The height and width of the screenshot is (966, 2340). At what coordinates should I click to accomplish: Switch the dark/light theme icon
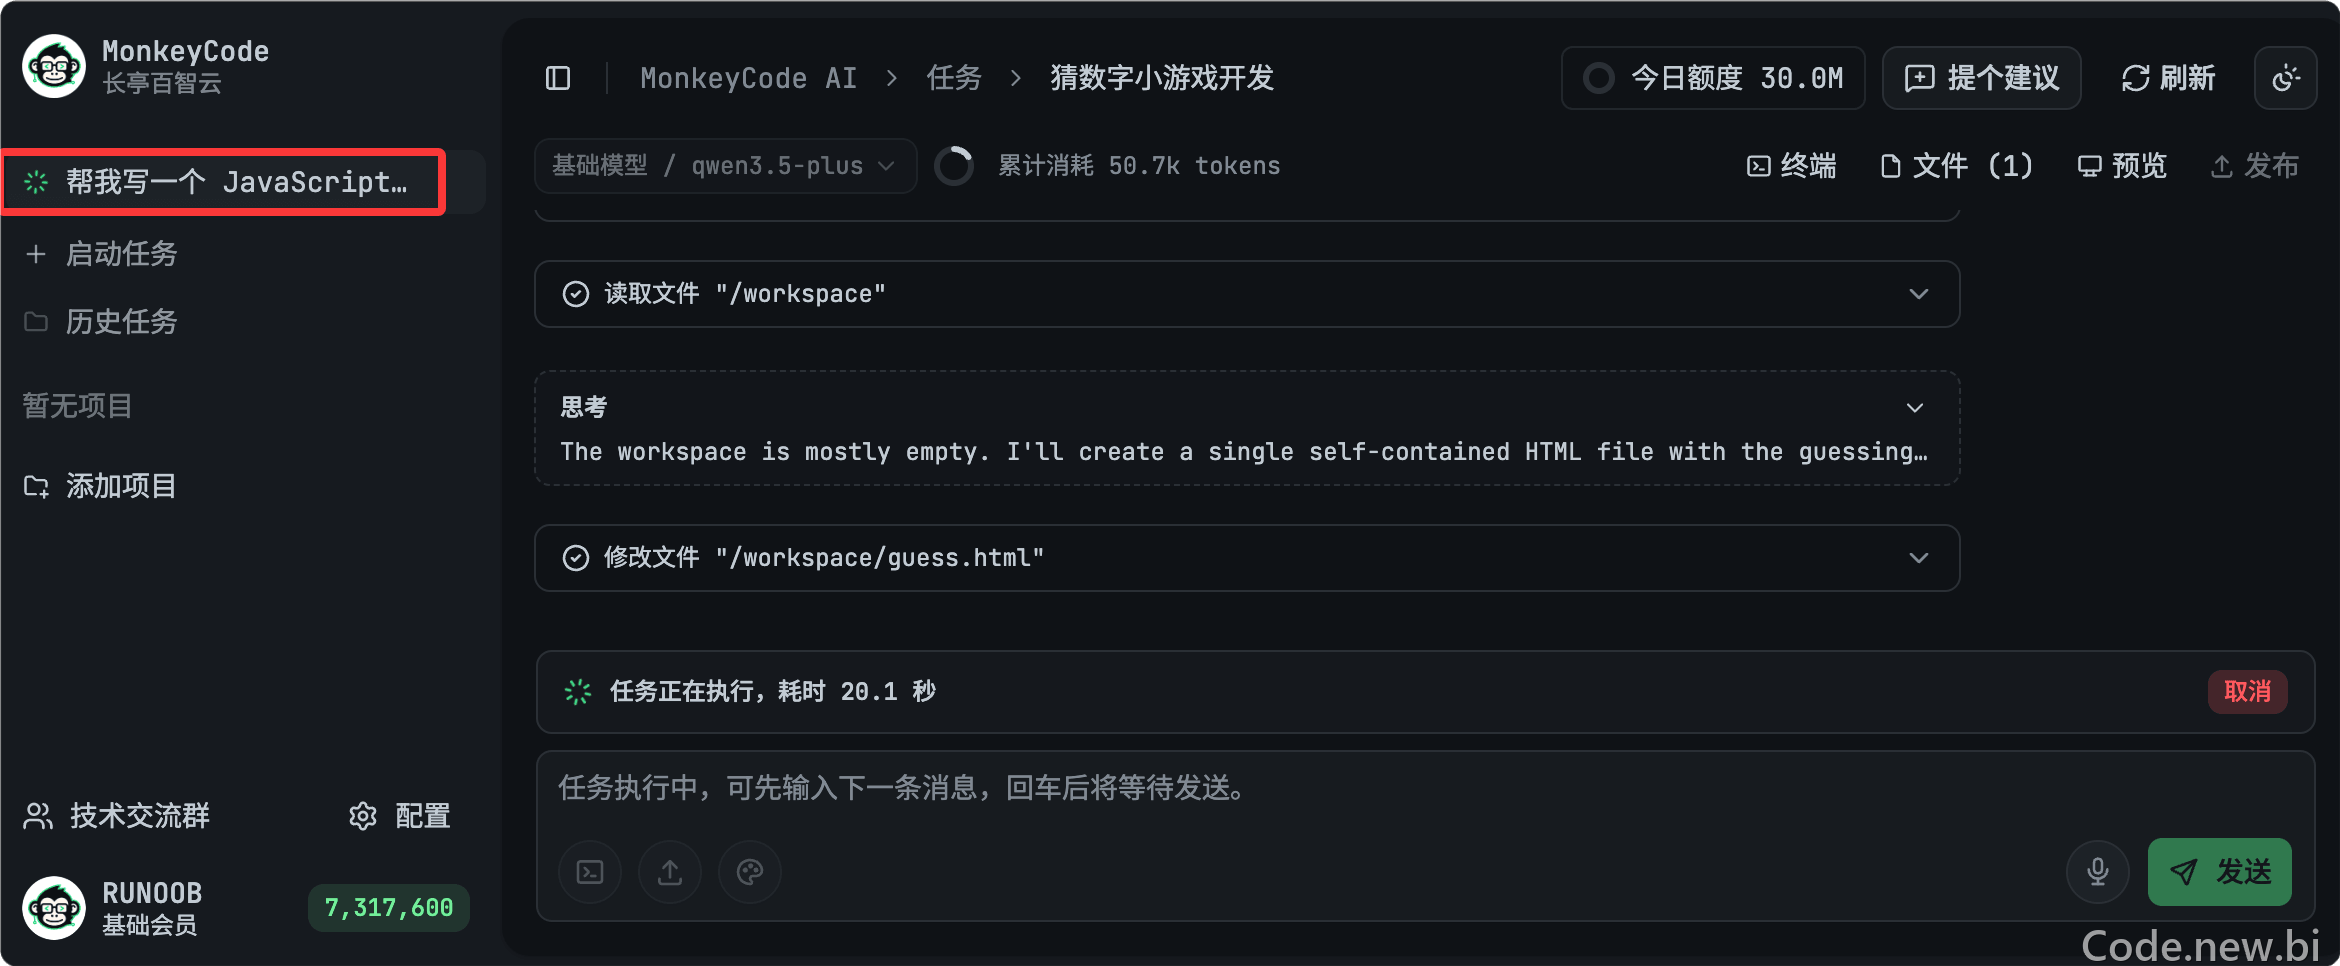coord(2286,78)
